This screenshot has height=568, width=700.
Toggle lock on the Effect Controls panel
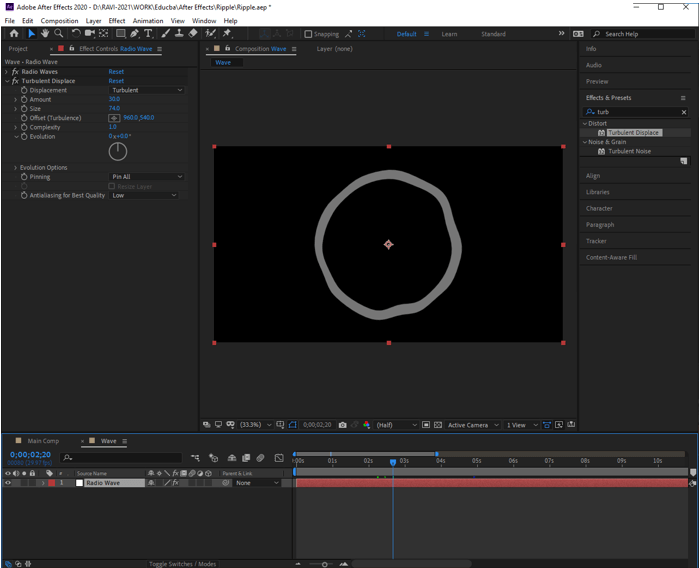point(71,48)
